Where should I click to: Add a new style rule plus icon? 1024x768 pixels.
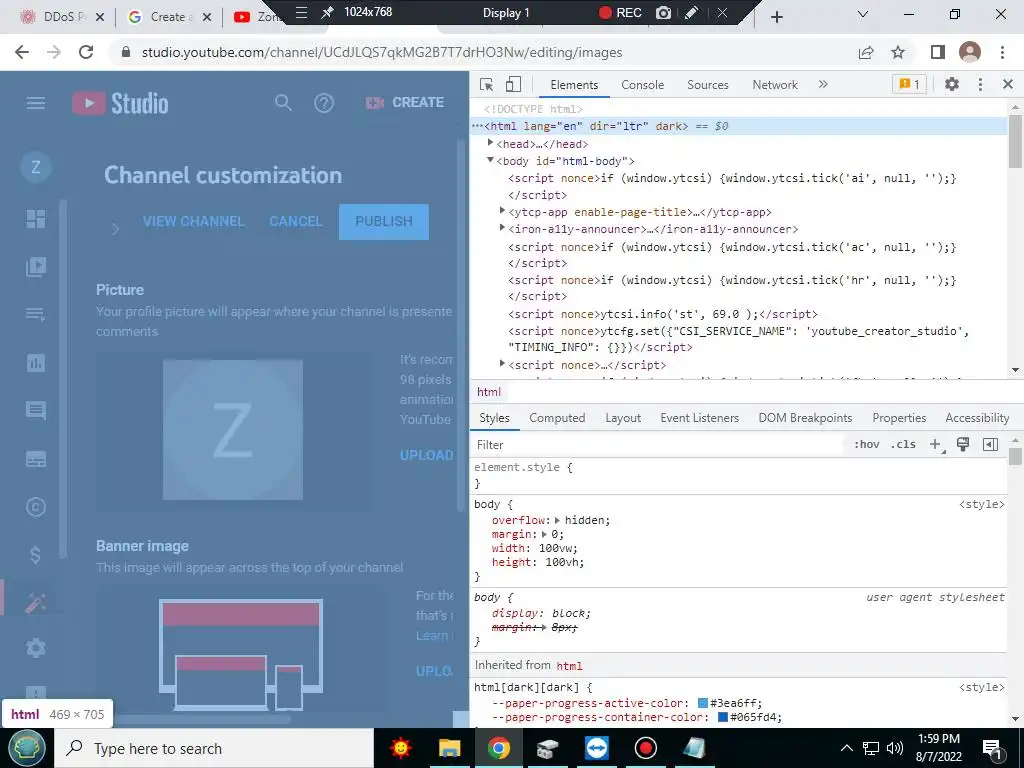click(935, 445)
